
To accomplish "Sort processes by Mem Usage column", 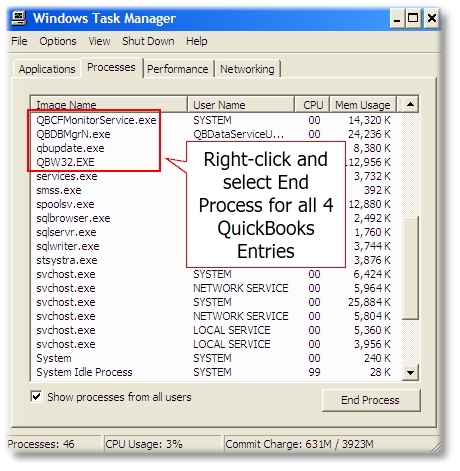I will (363, 105).
